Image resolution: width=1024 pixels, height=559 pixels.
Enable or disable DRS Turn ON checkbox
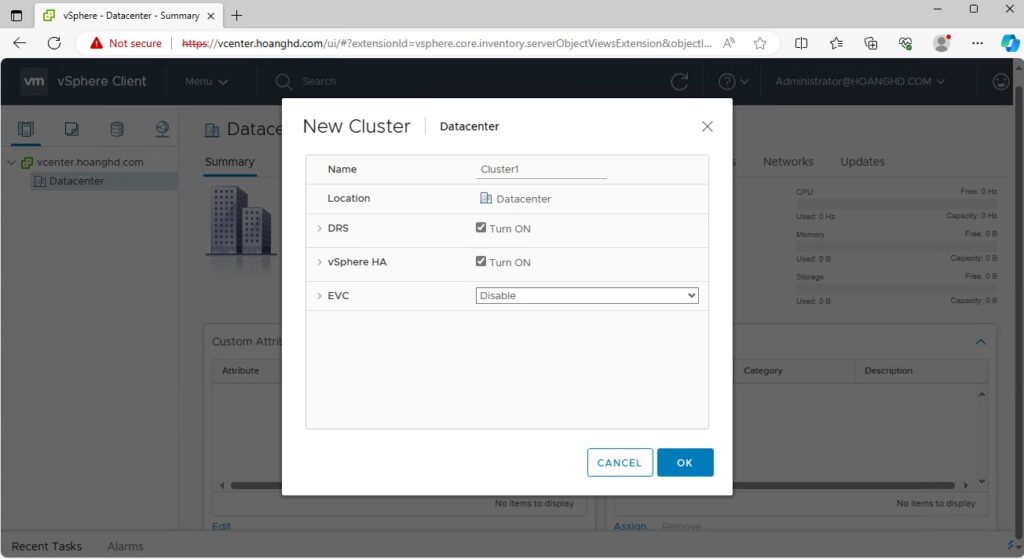click(481, 227)
